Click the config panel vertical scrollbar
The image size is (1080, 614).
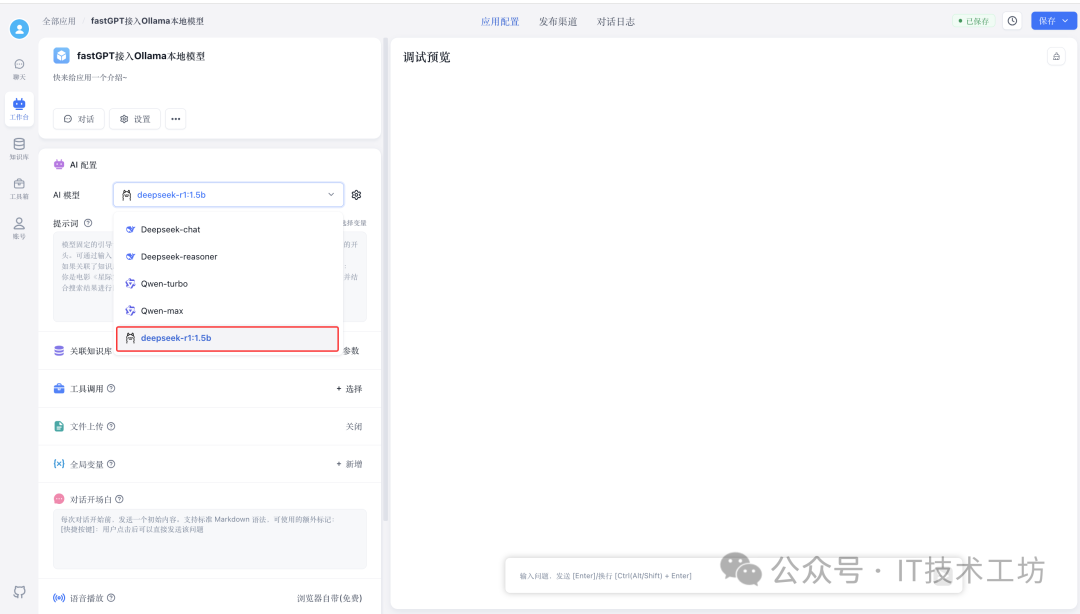tap(386, 279)
